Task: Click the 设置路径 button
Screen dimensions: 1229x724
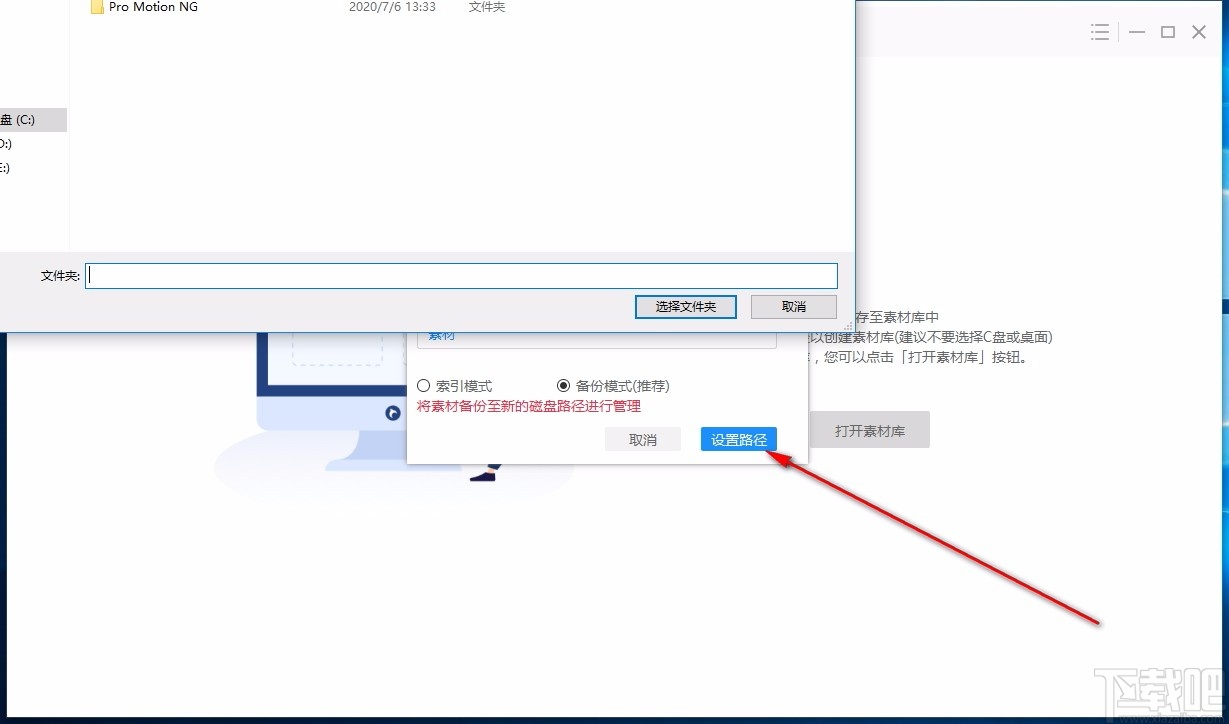Action: 738,439
